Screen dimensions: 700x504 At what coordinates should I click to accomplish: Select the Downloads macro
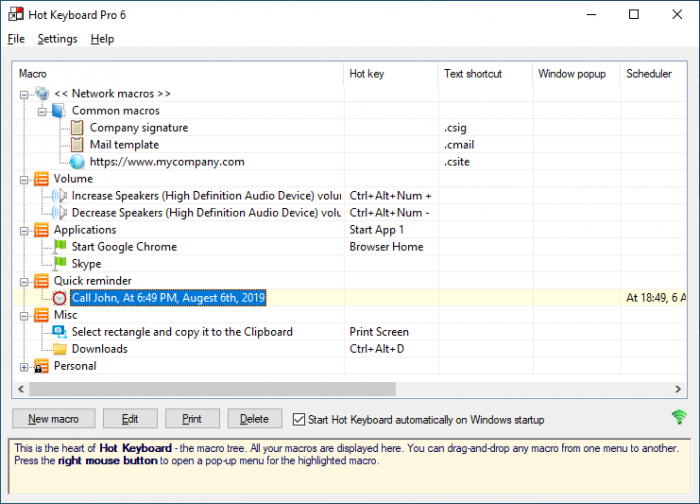point(100,349)
